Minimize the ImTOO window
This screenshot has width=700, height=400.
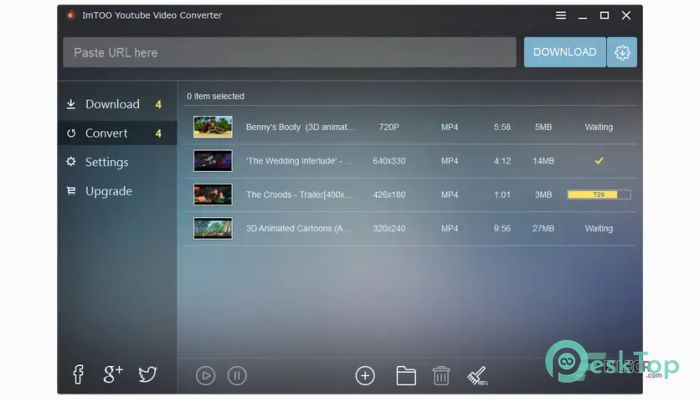pyautogui.click(x=583, y=16)
